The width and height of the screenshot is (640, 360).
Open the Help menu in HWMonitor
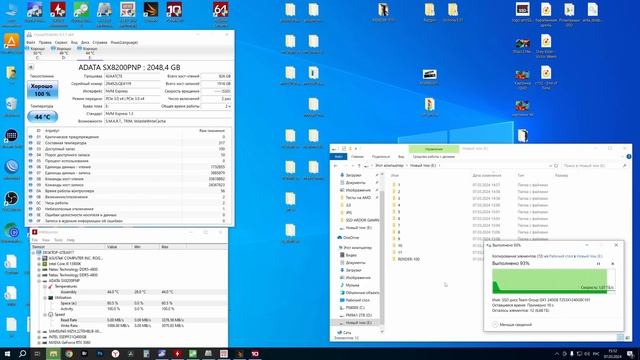pos(71,240)
